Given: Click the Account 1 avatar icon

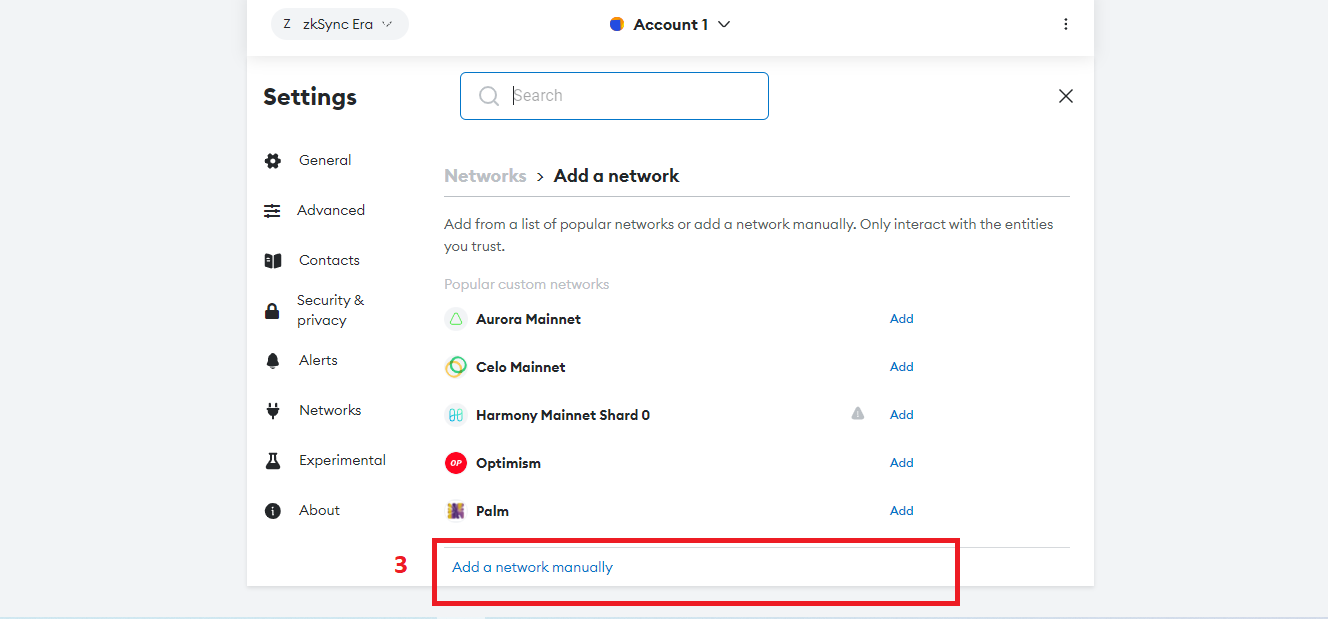Looking at the screenshot, I should [x=617, y=24].
